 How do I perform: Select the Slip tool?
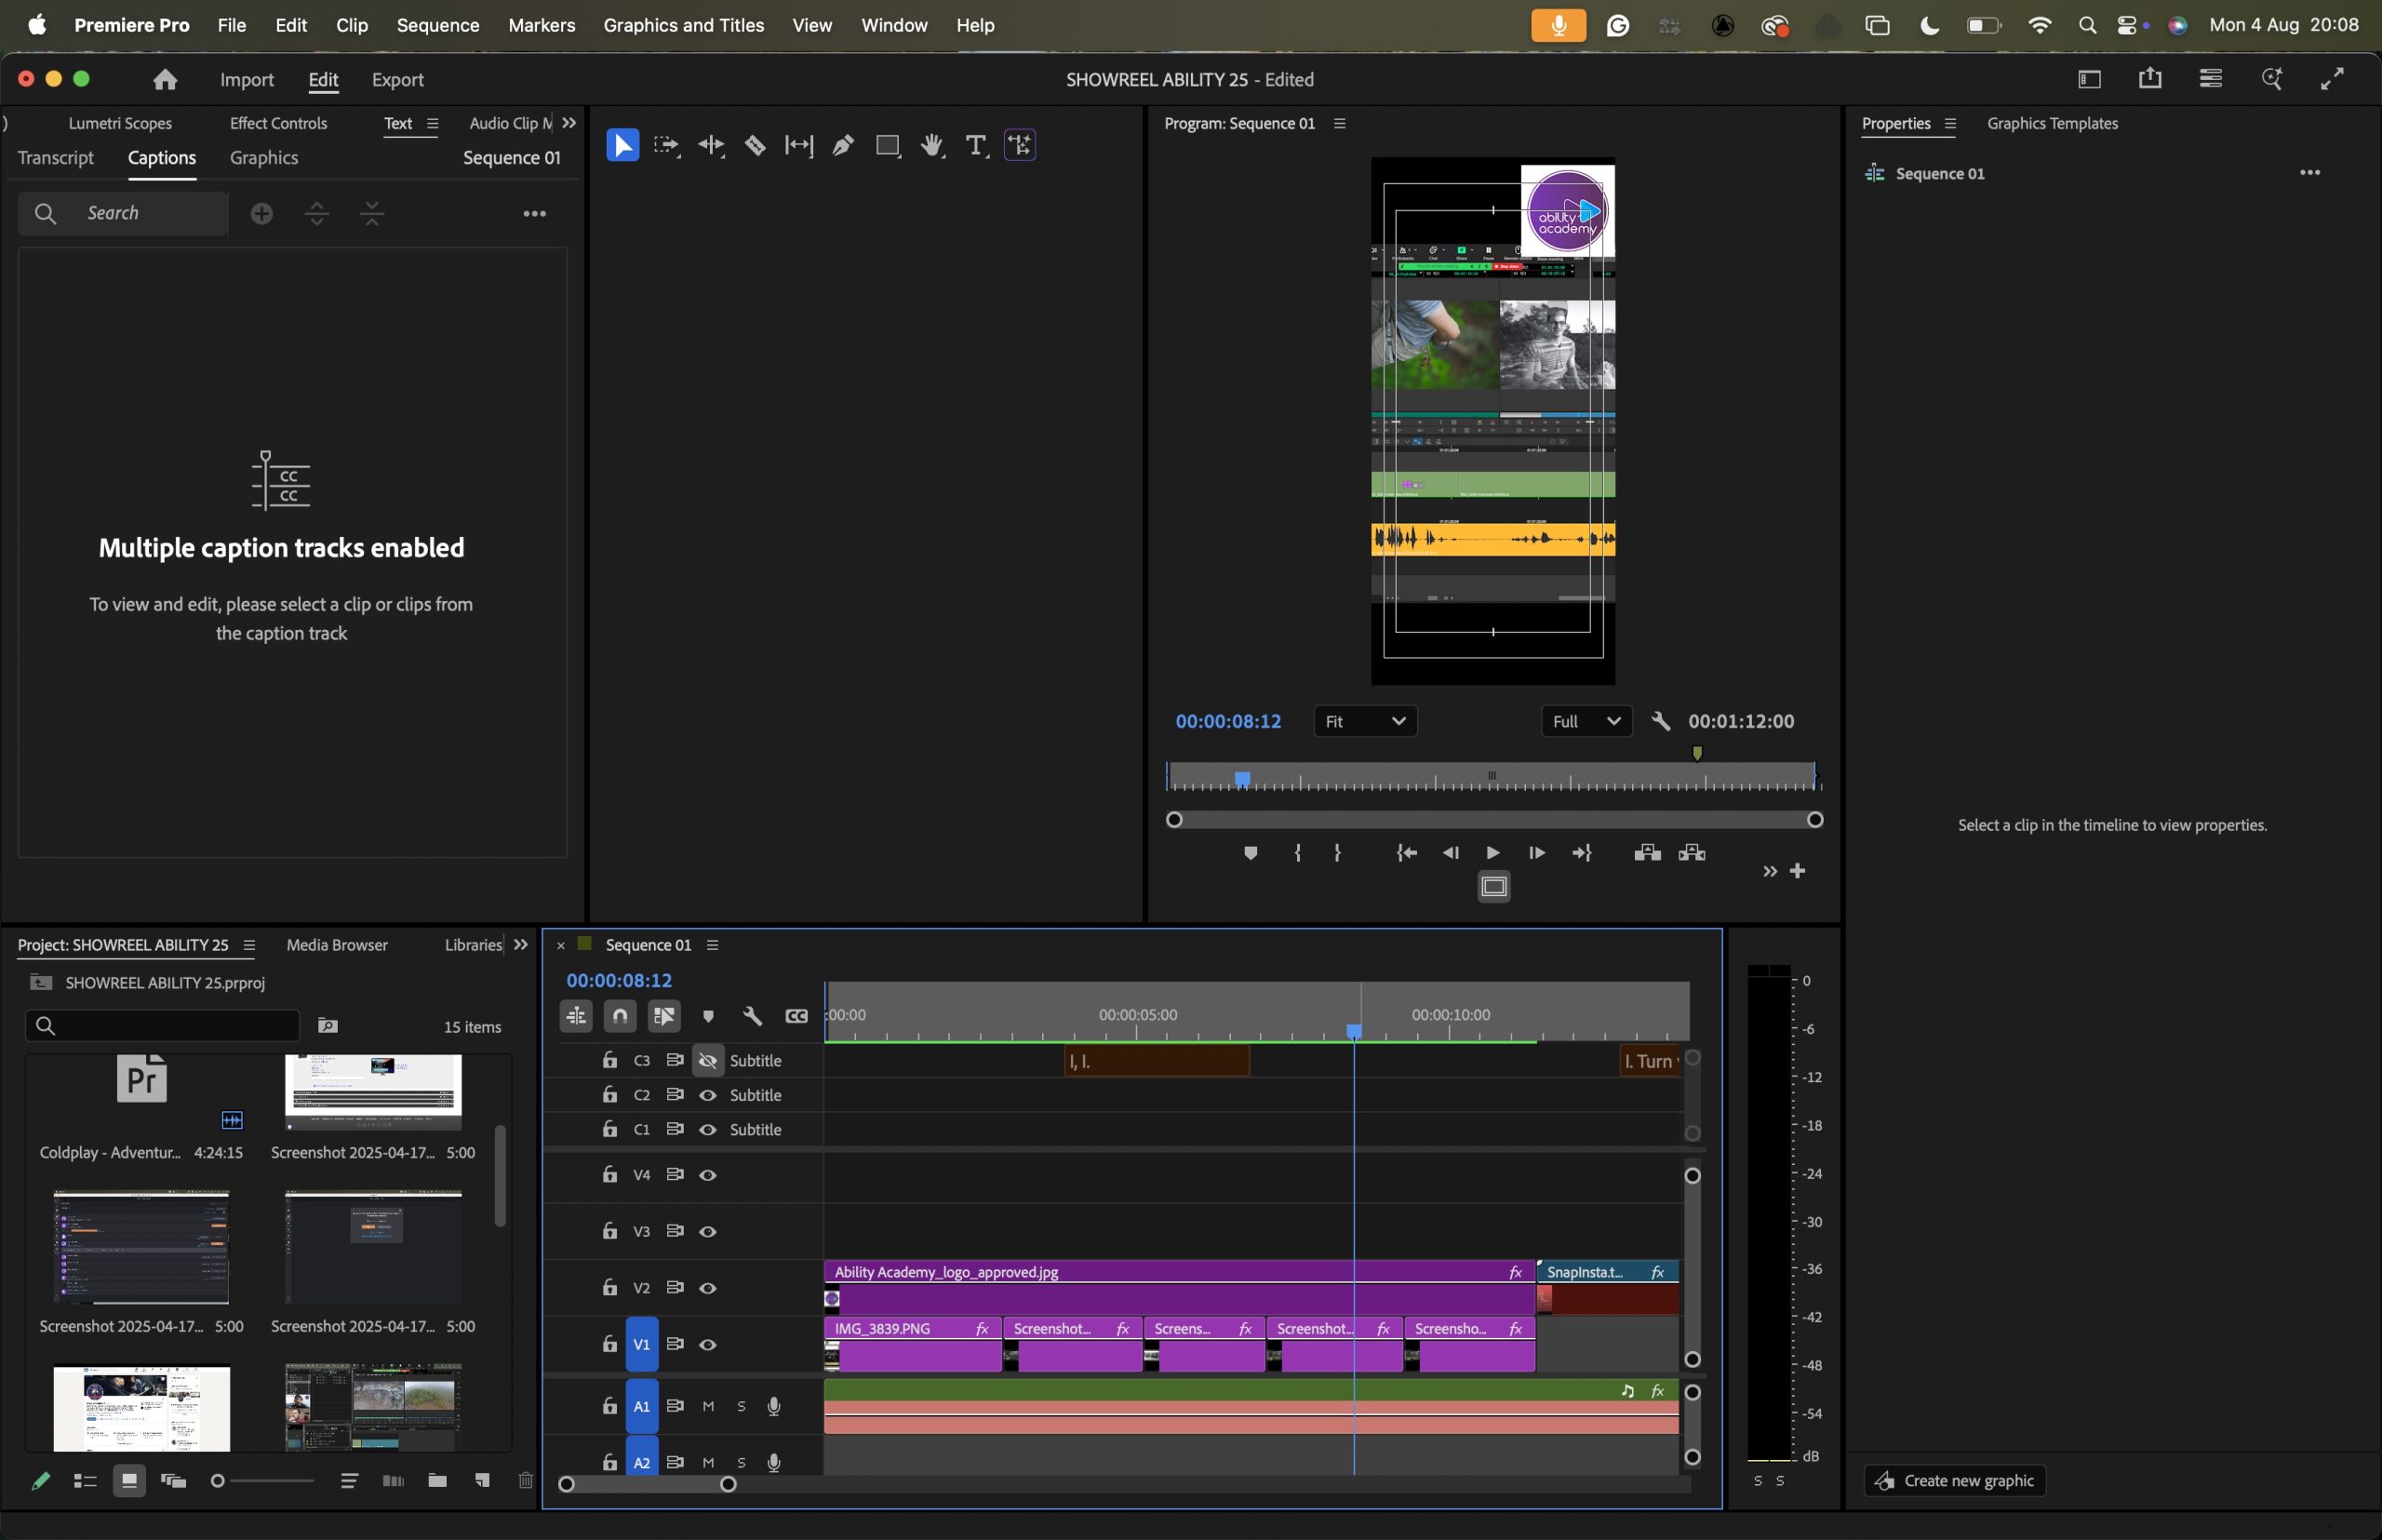click(x=798, y=146)
